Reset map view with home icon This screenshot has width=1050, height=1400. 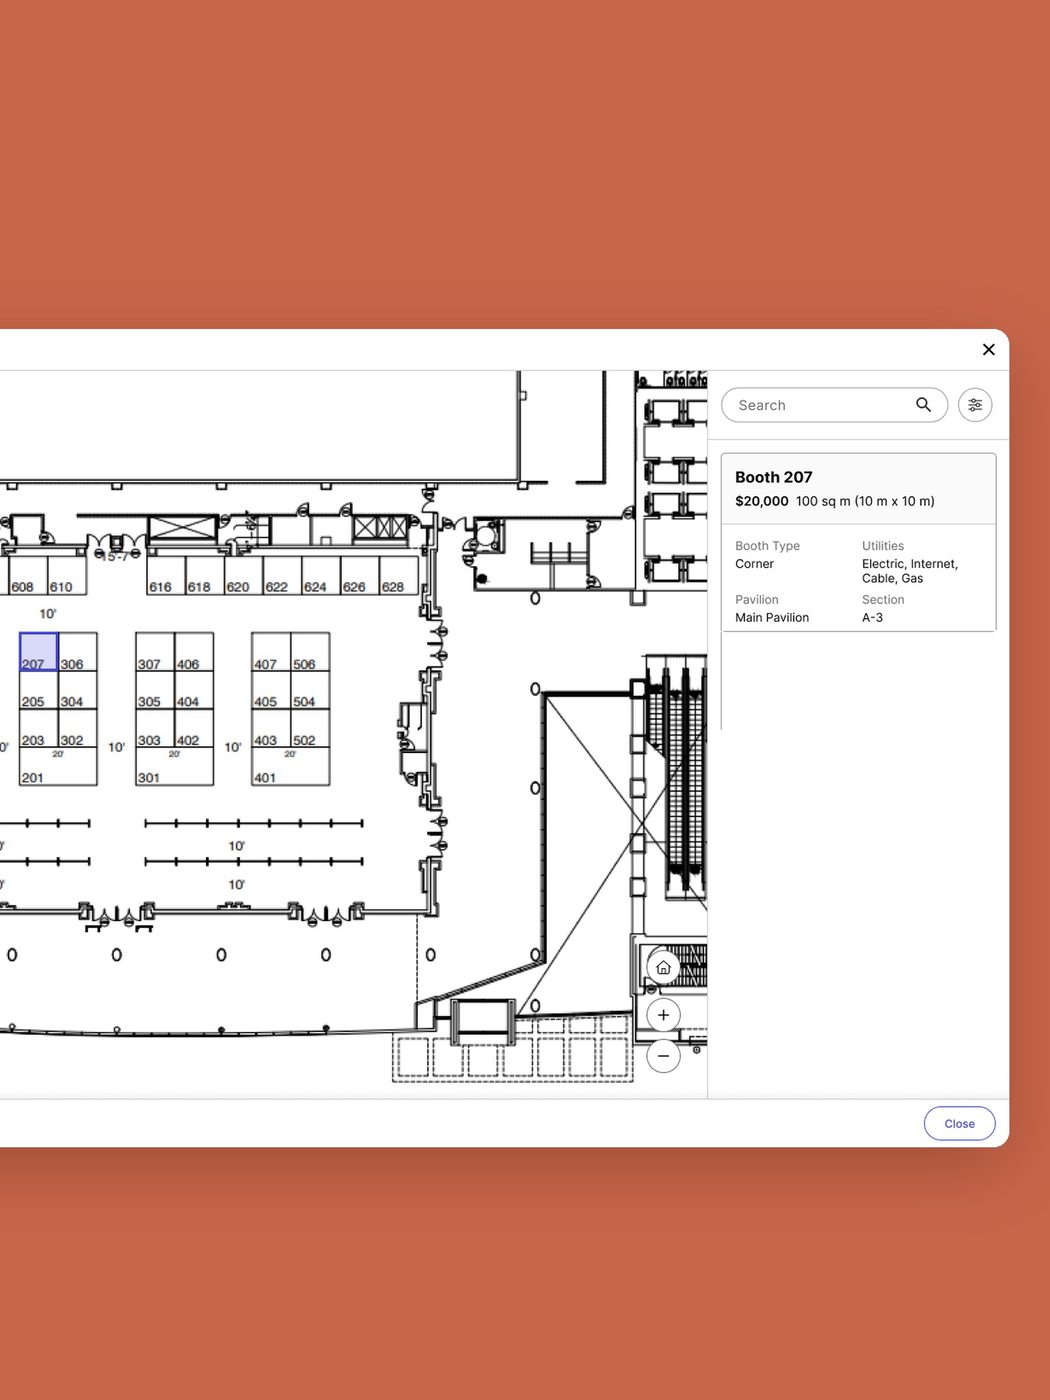663,967
